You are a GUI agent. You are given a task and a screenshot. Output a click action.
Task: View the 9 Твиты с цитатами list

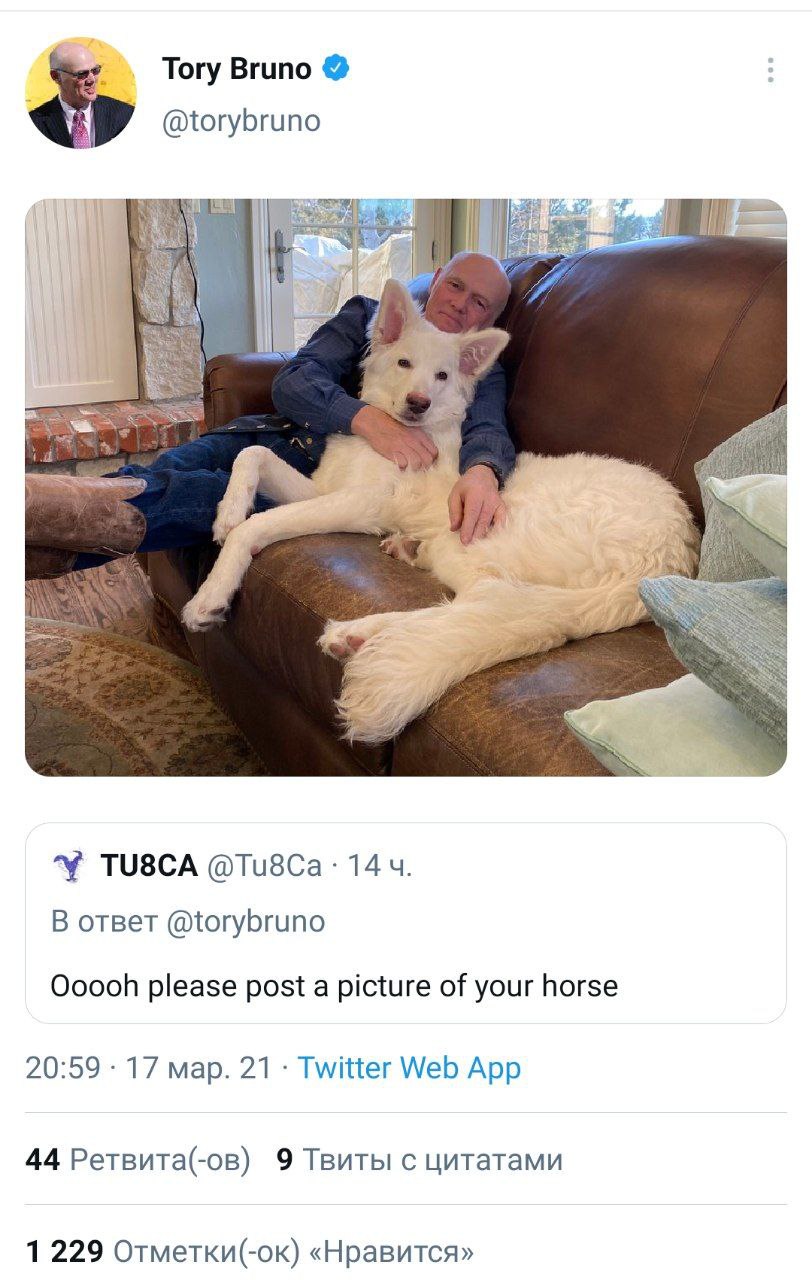[420, 1160]
